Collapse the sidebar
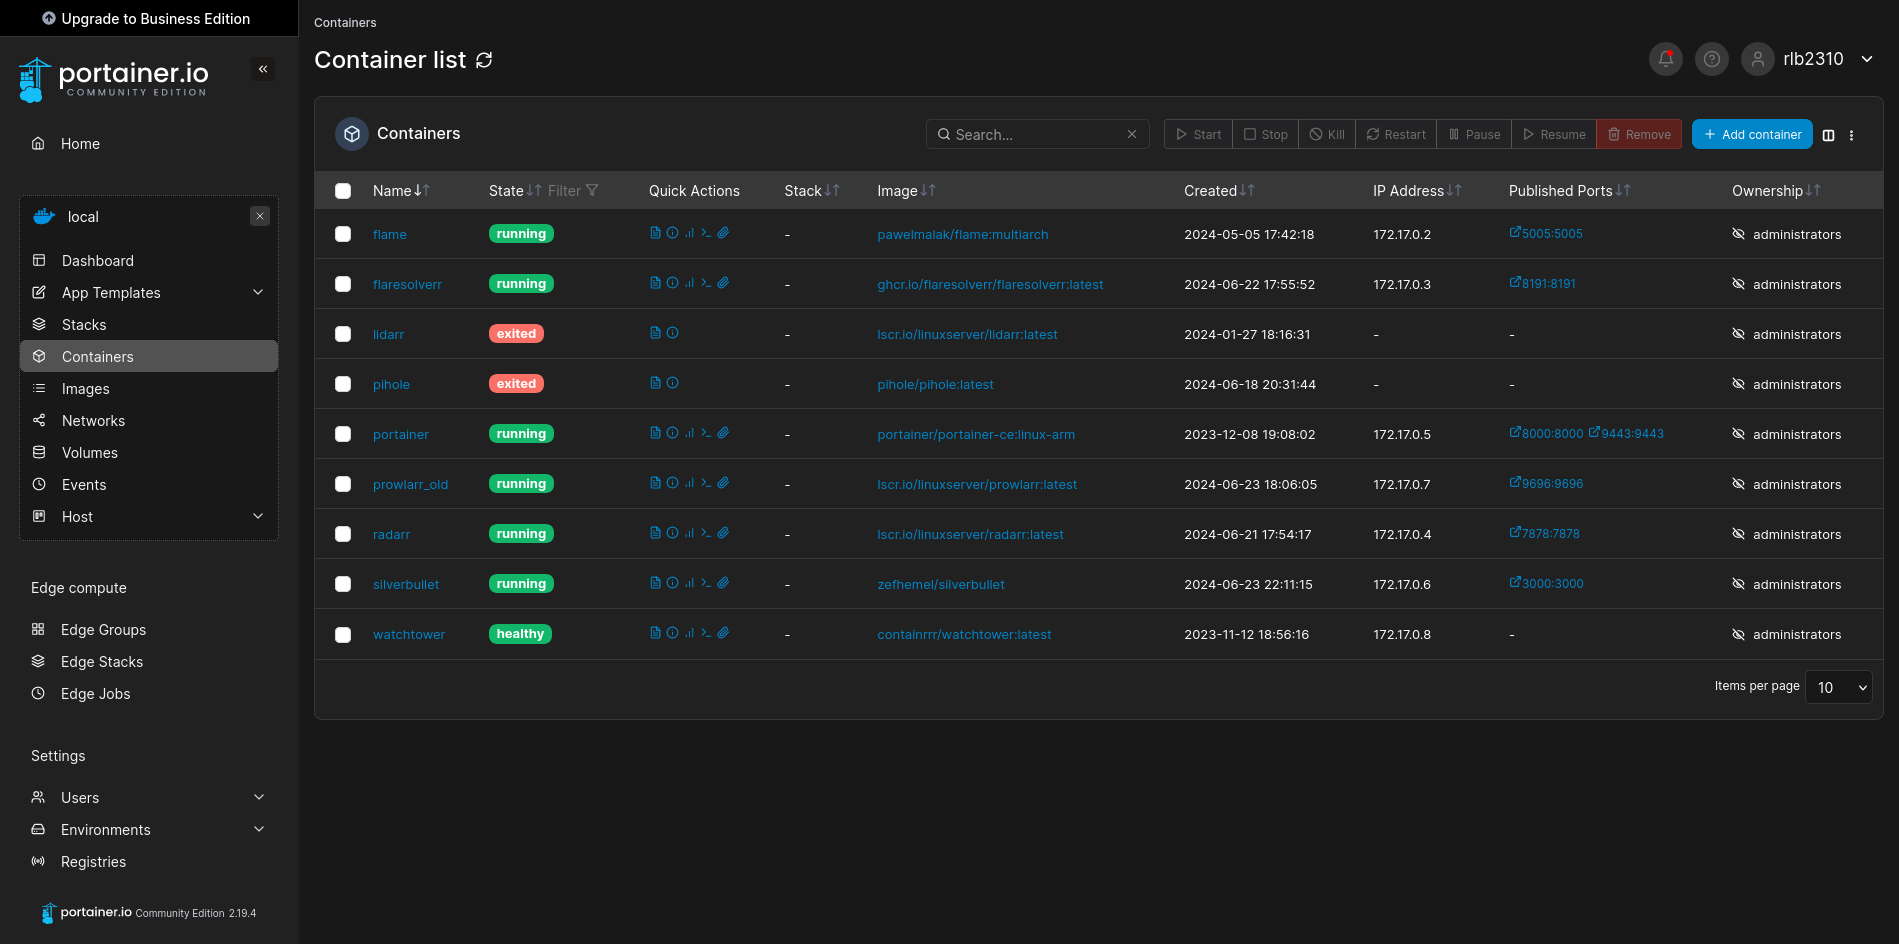 point(263,69)
